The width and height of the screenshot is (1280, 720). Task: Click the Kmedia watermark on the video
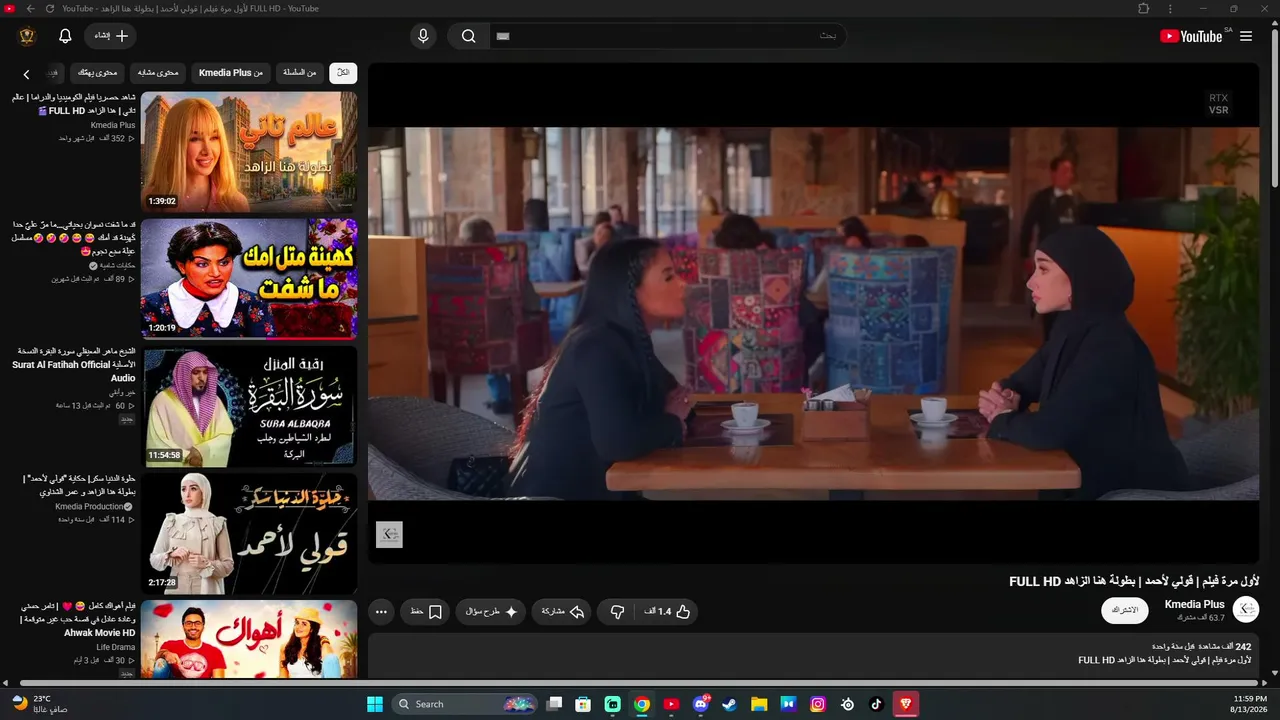[389, 535]
